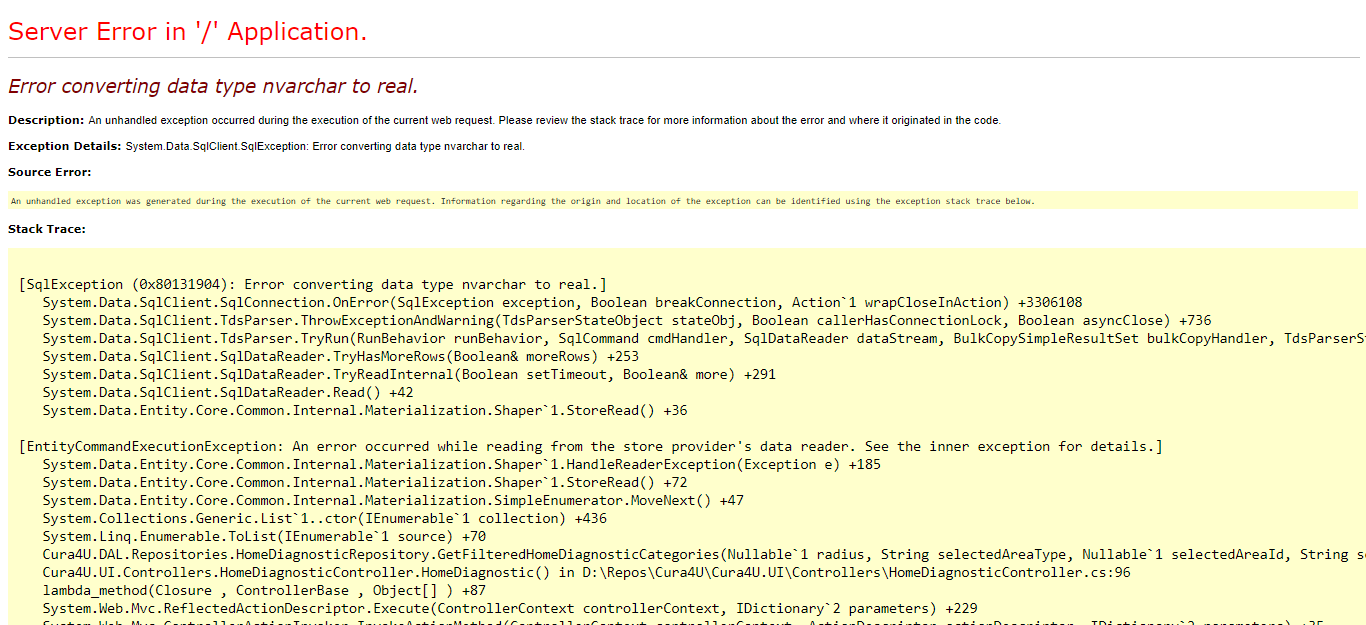Image resolution: width=1366 pixels, height=625 pixels.
Task: Click the italic 'Error converting data type' subtitle
Action: (x=212, y=87)
